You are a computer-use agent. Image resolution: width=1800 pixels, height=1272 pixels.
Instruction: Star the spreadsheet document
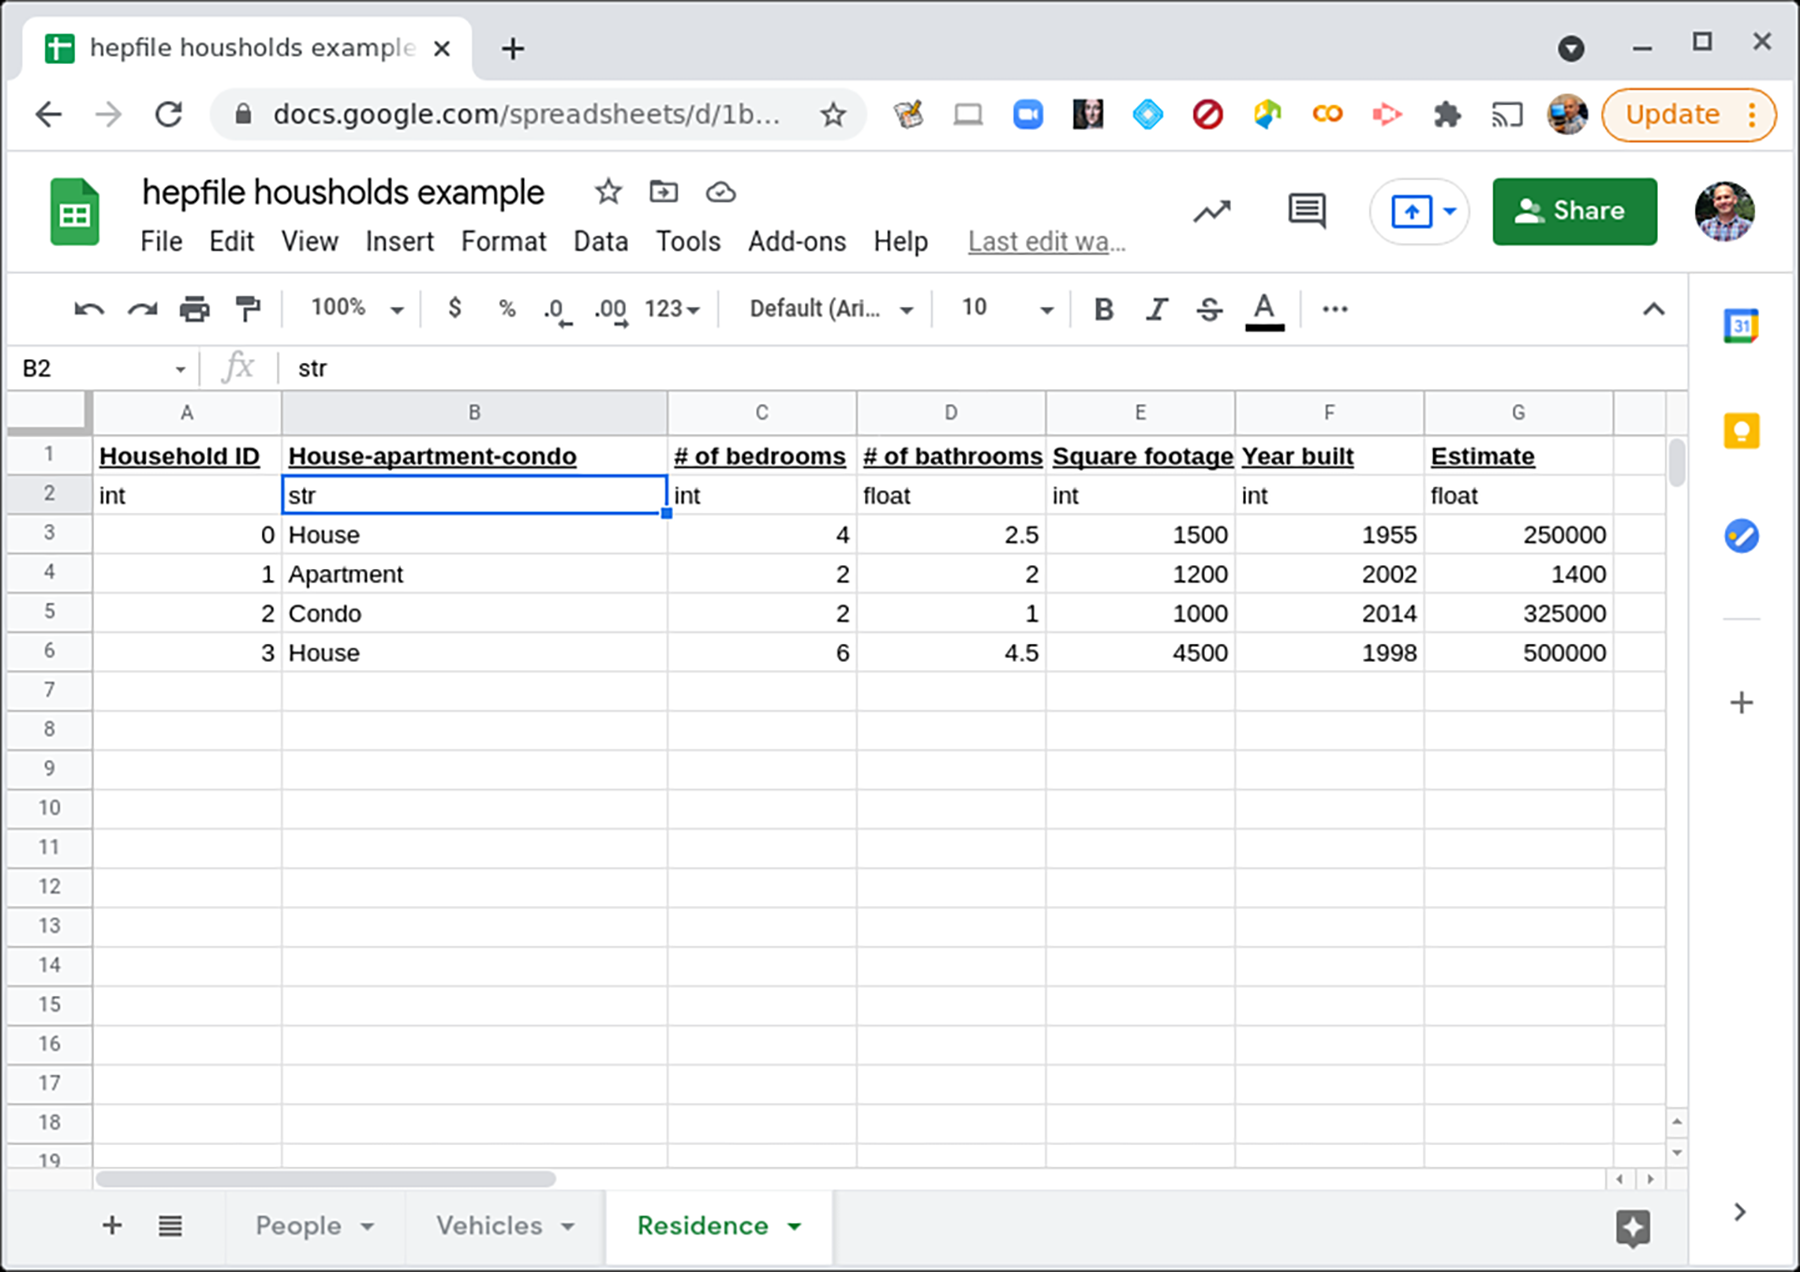(x=608, y=191)
